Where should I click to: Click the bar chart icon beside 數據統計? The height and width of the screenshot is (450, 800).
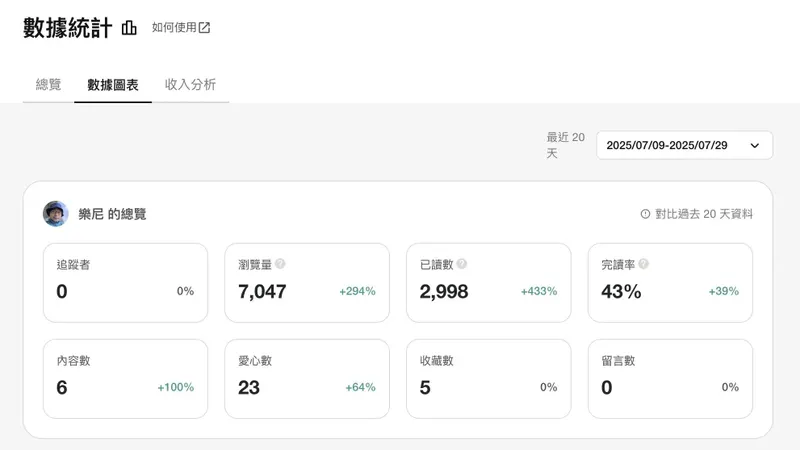click(129, 28)
